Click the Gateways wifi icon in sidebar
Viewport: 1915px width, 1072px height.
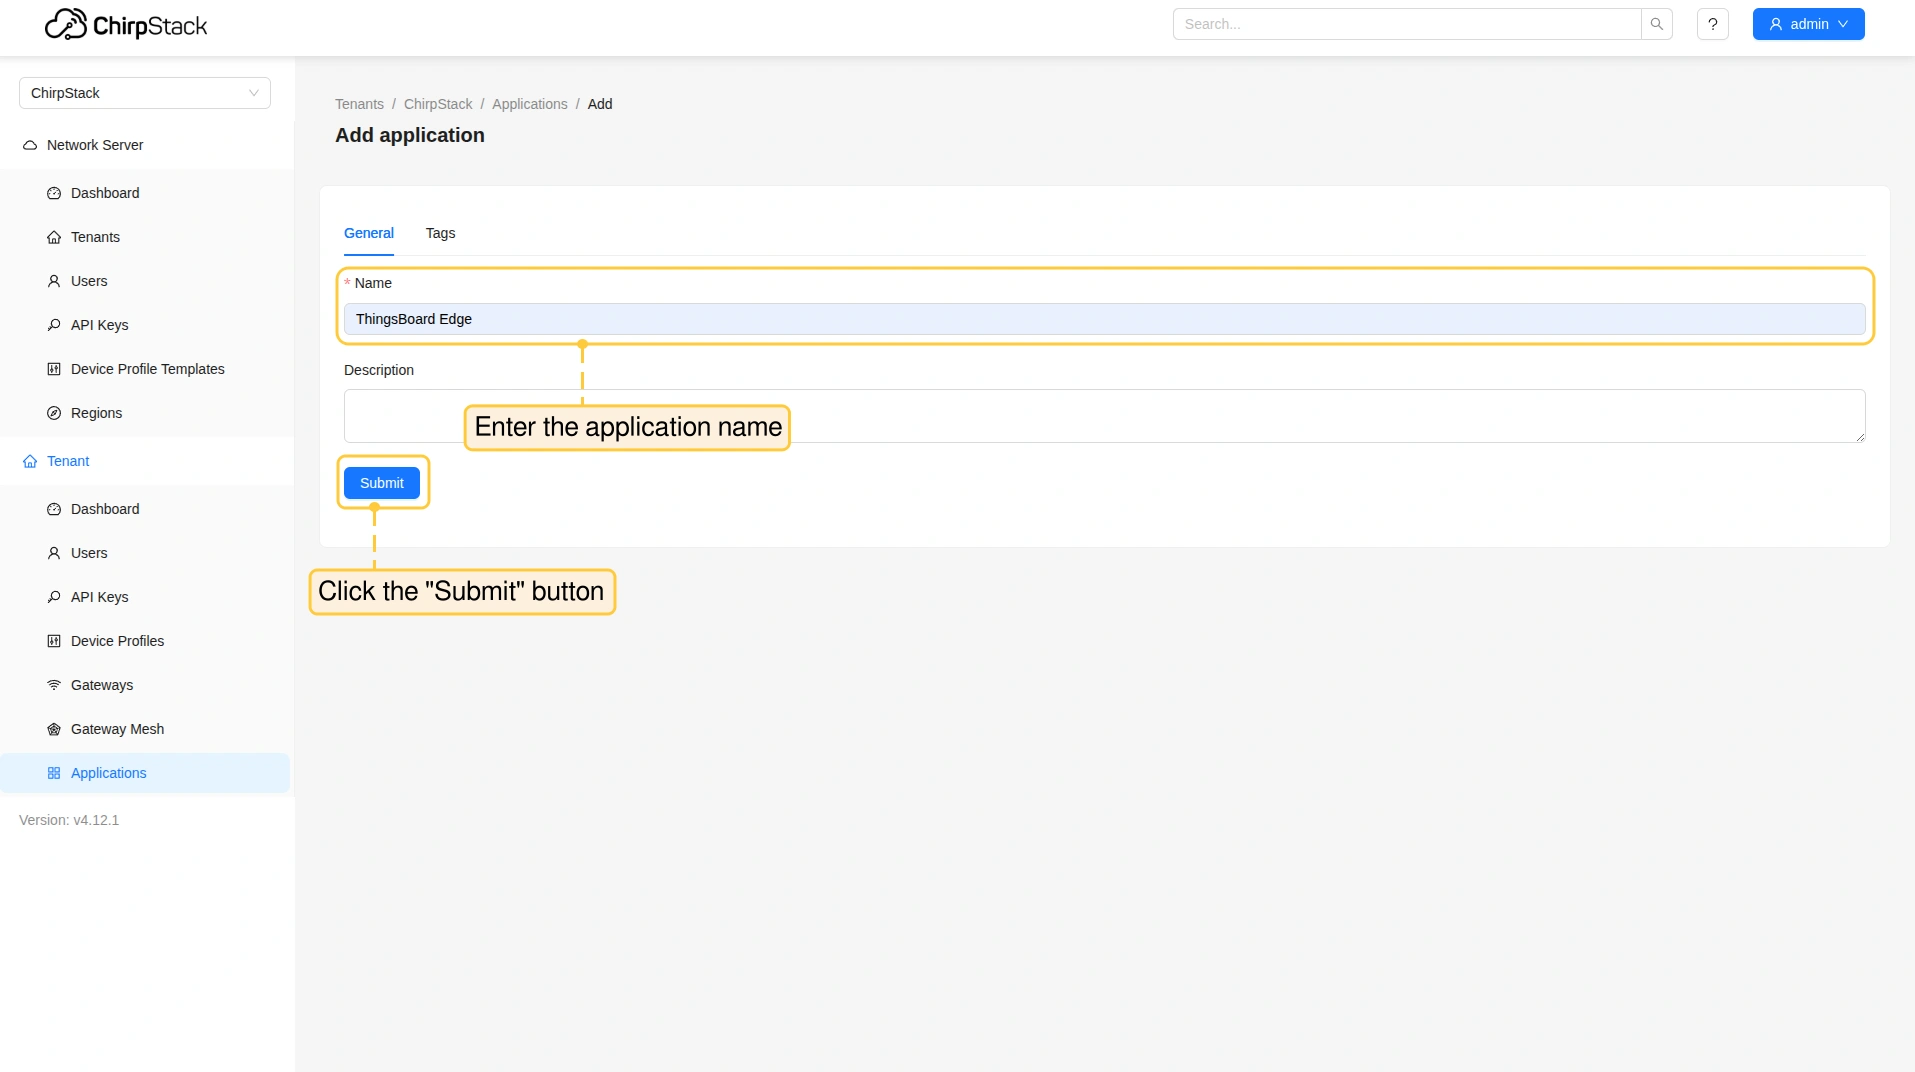coord(54,685)
